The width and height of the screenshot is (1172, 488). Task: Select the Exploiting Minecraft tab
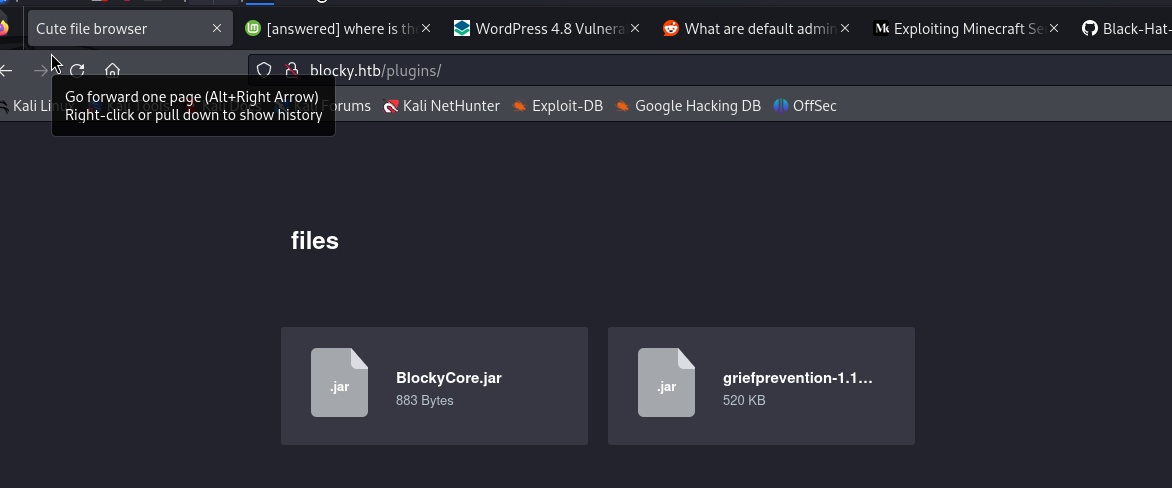pos(958,29)
